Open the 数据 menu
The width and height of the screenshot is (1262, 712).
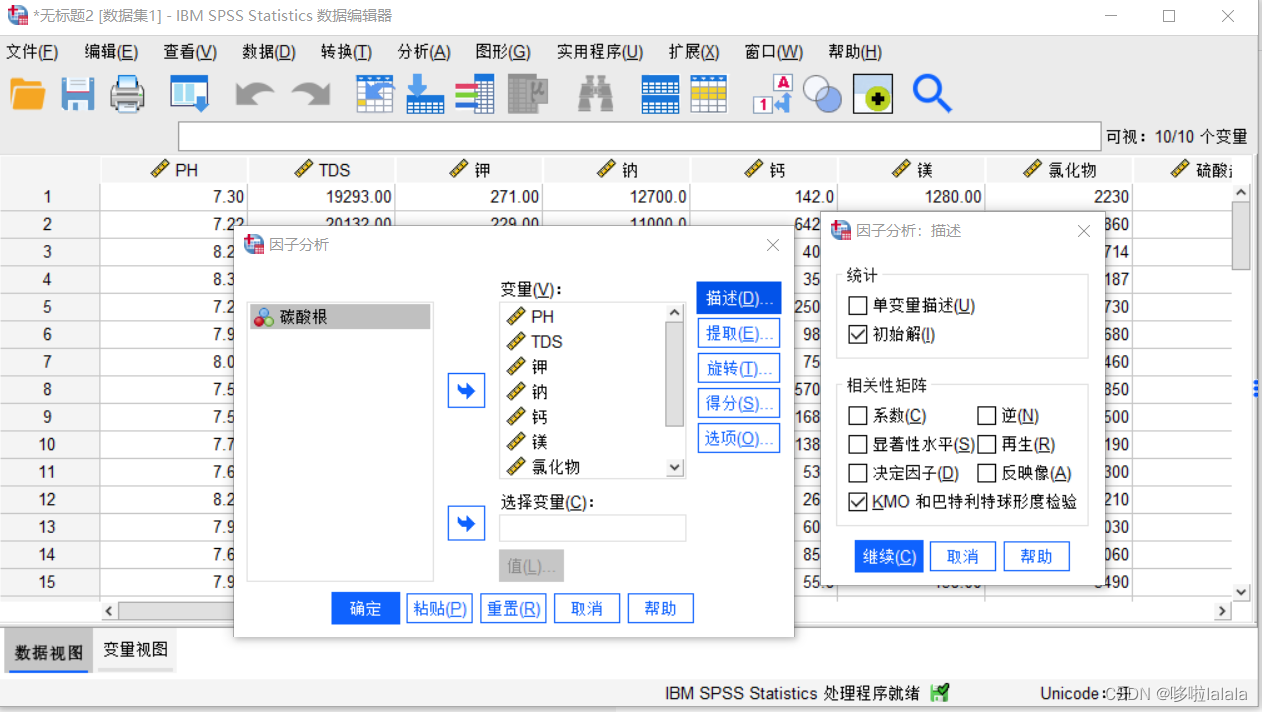tap(269, 52)
